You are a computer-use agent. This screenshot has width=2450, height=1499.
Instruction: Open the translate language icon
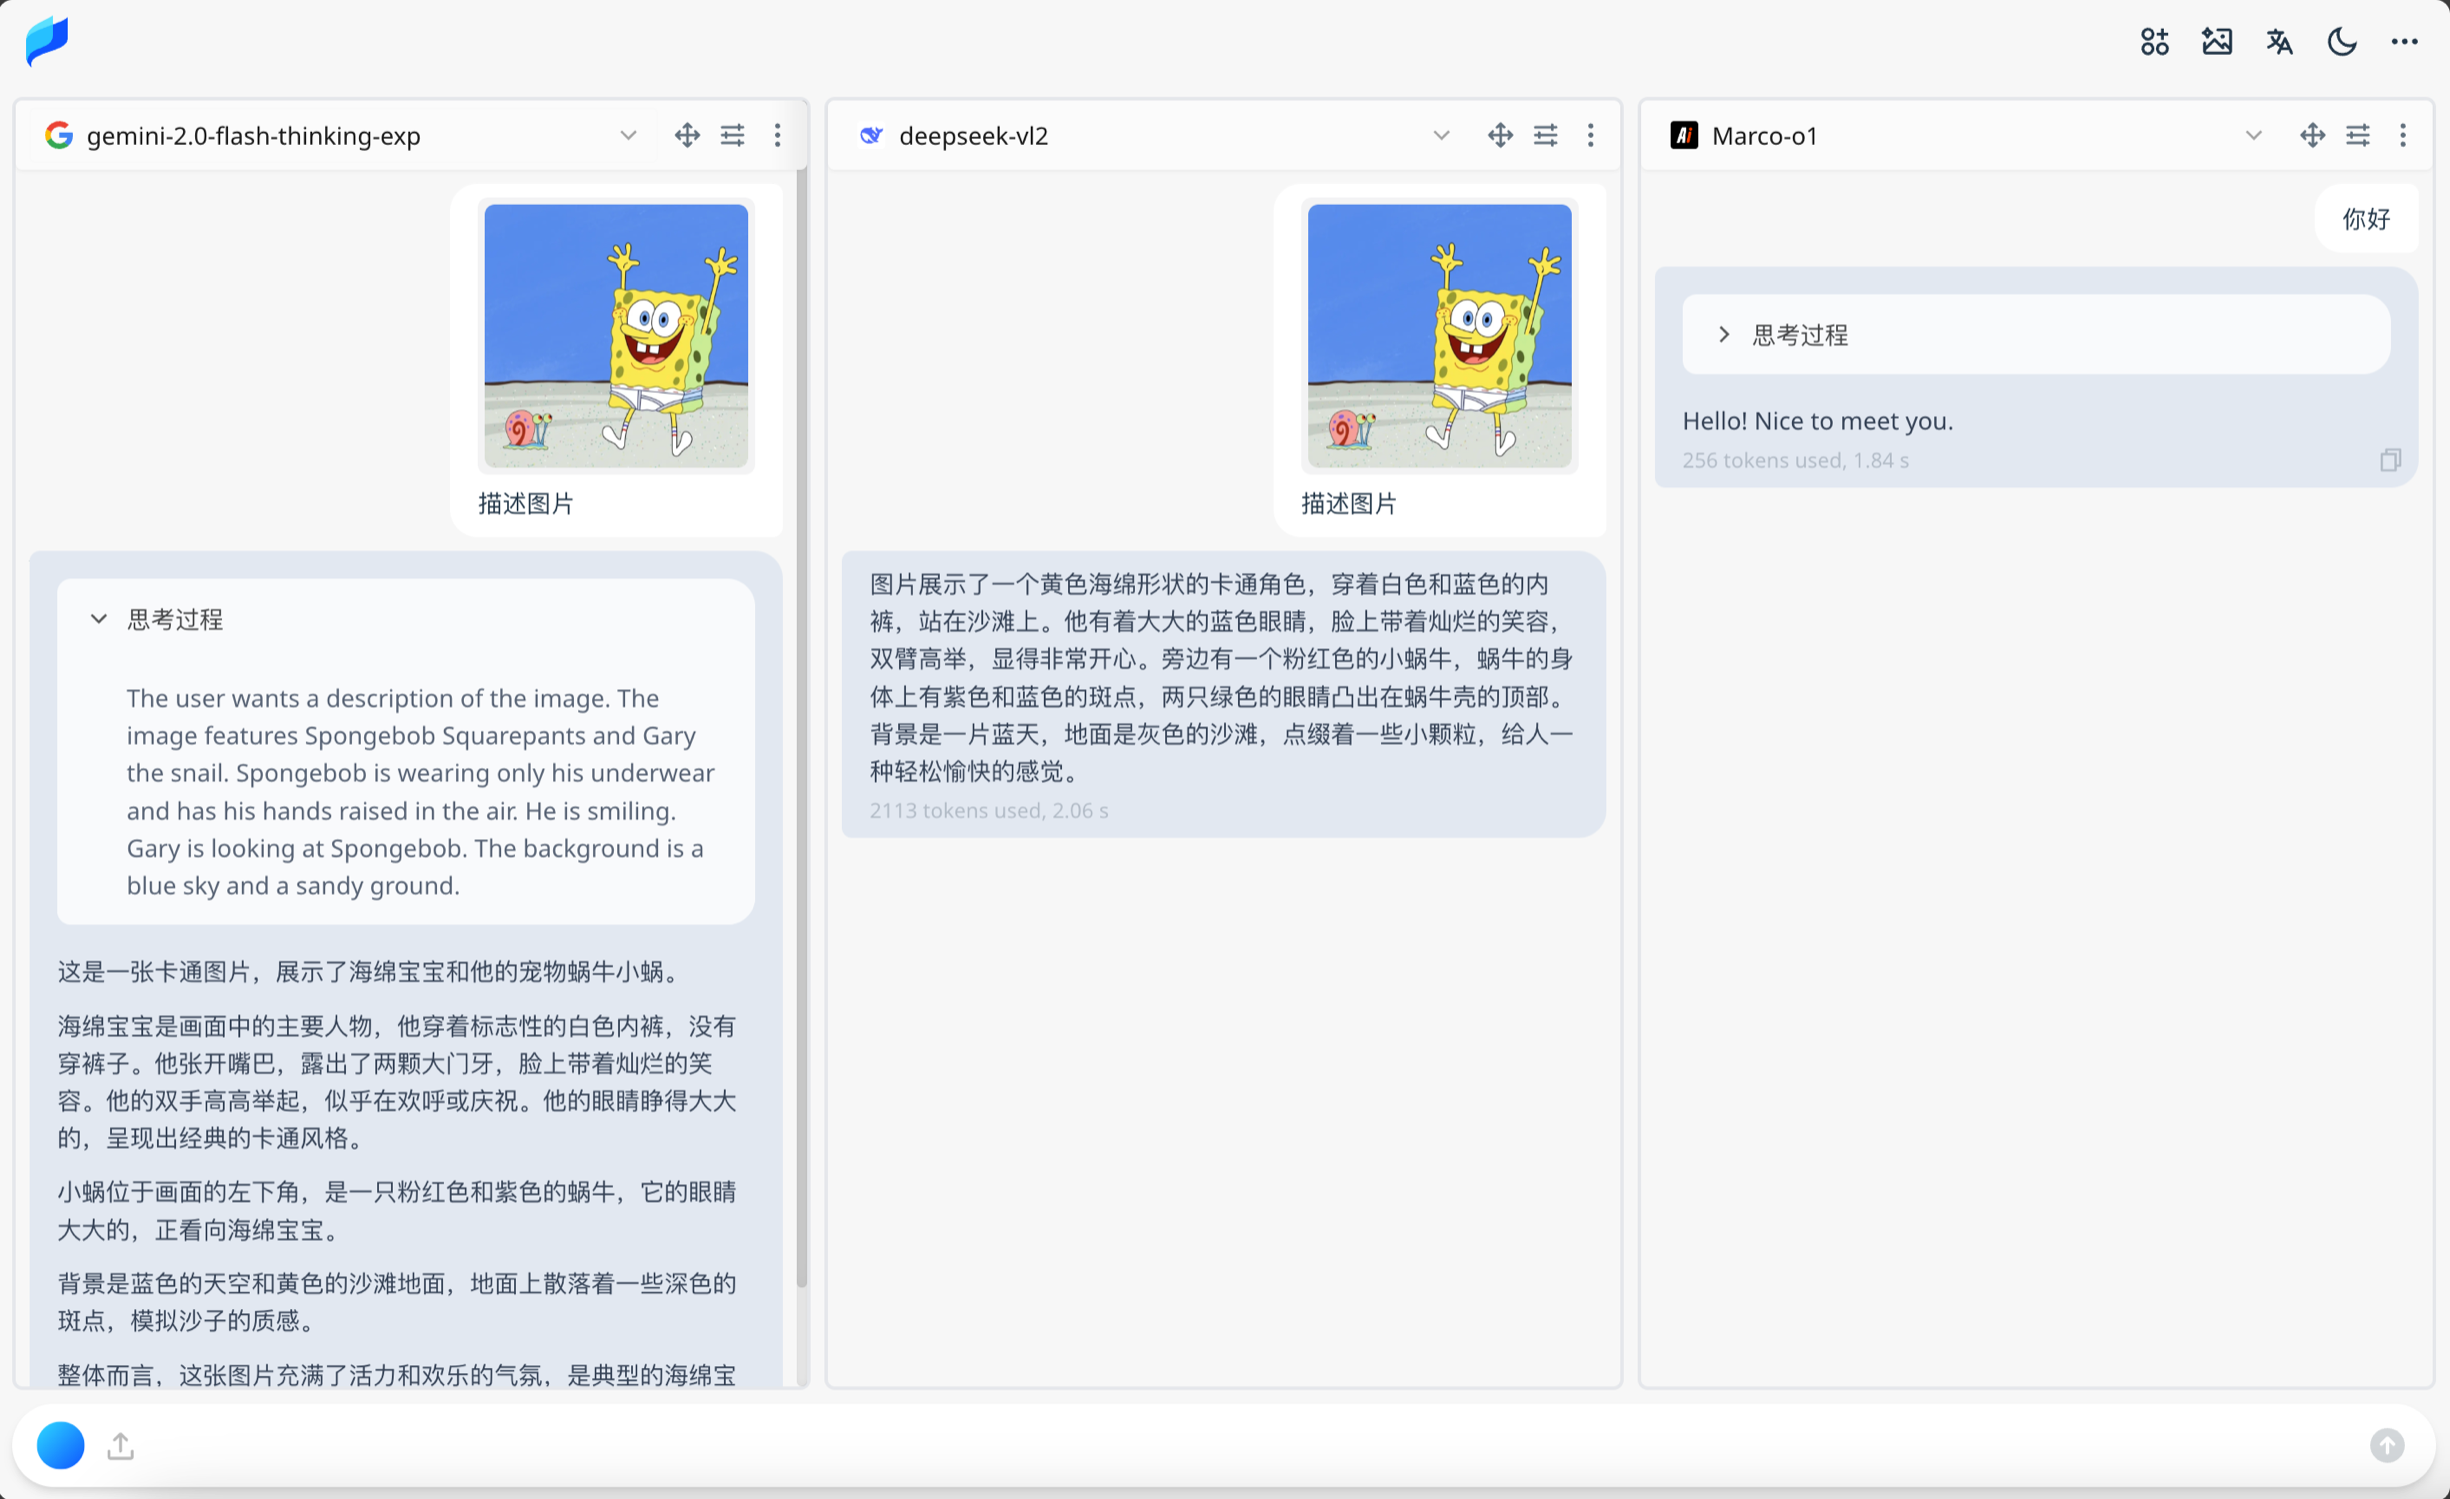(x=2279, y=42)
